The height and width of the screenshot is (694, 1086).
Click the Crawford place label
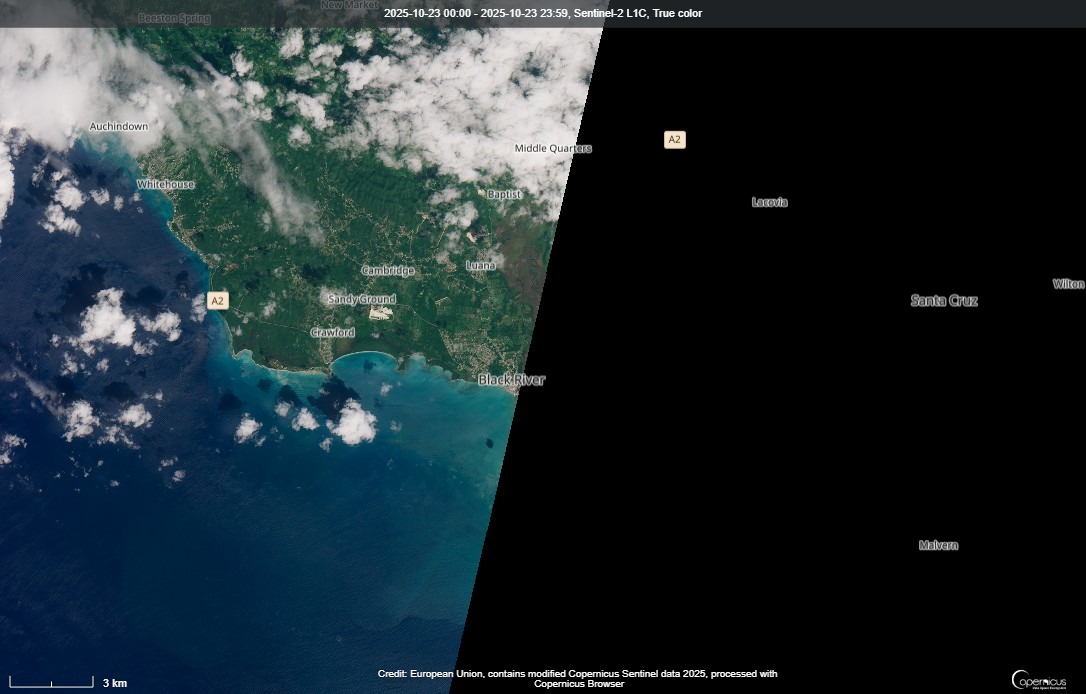[331, 332]
